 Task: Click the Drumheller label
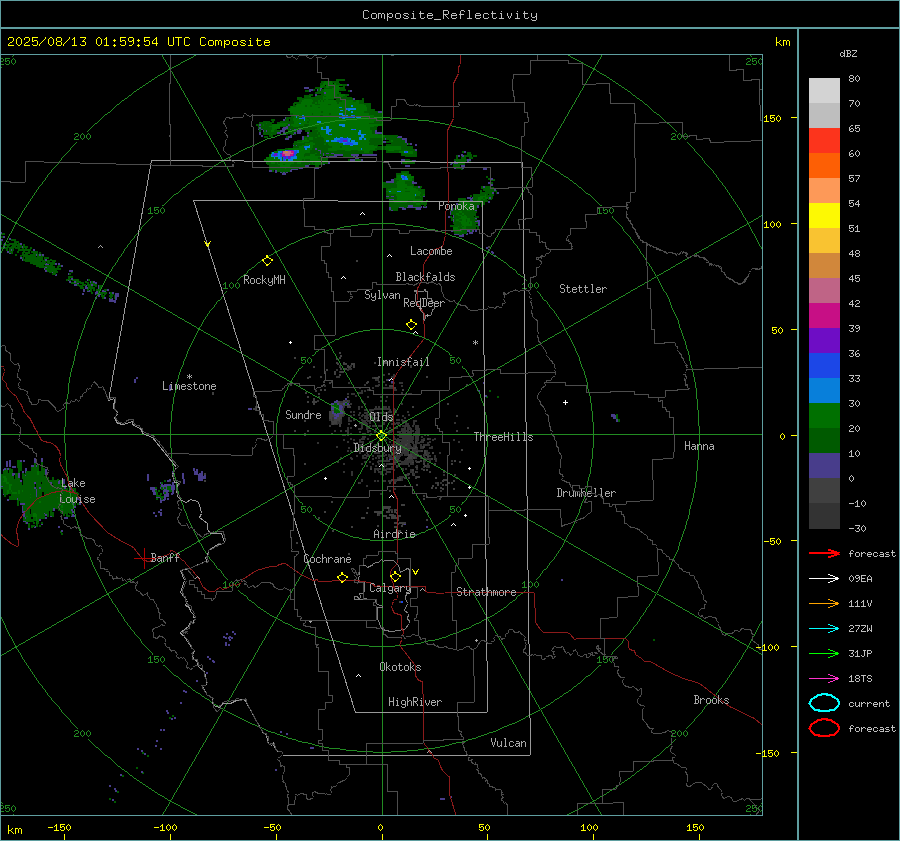[586, 493]
